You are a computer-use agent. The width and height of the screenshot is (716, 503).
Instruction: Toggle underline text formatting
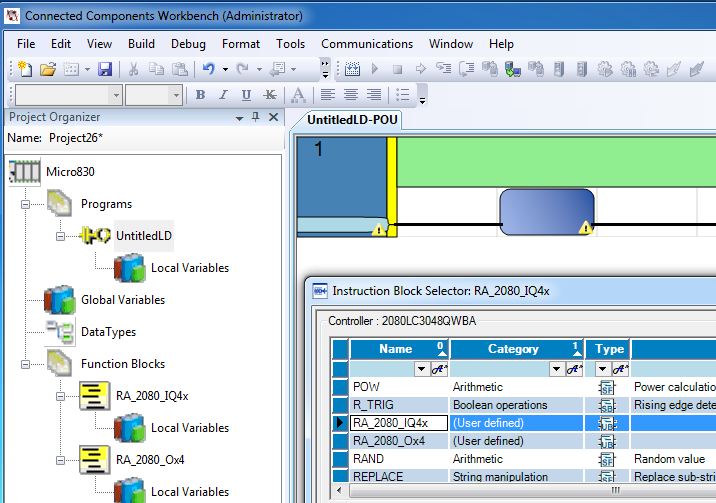pyautogui.click(x=246, y=95)
